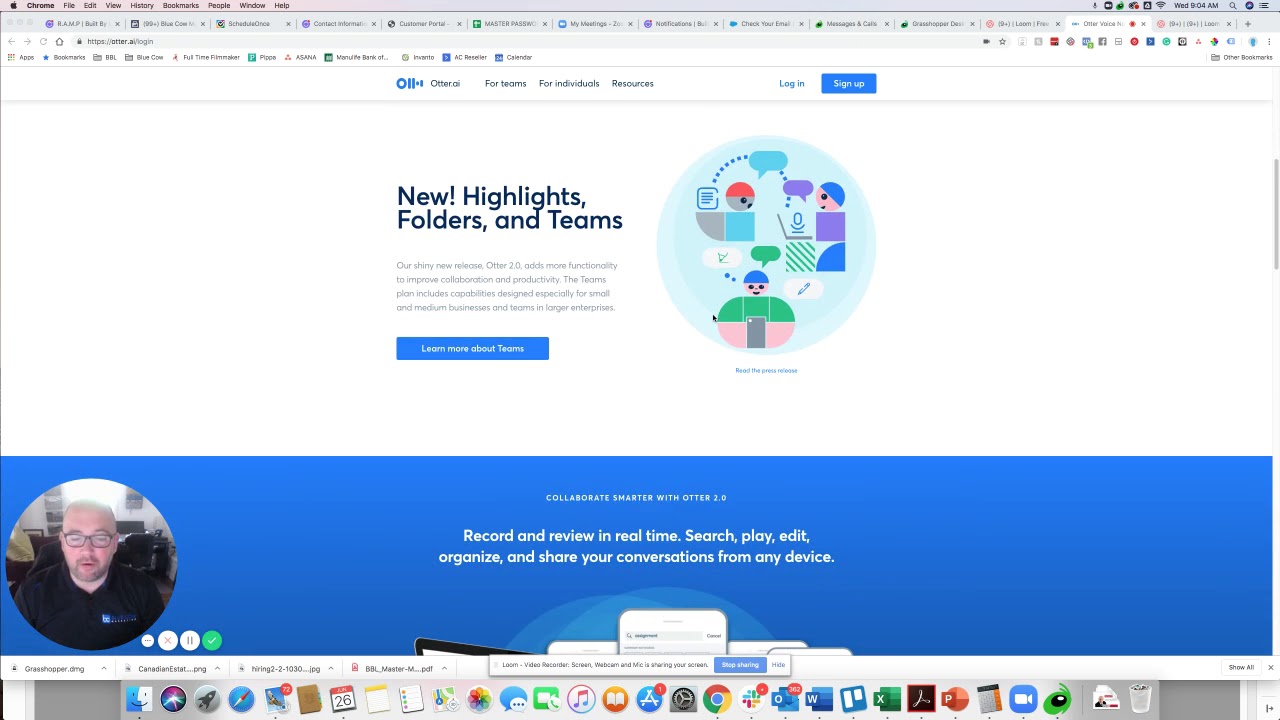Viewport: 1280px width, 720px height.
Task: Open the Resources nav item
Action: [632, 83]
